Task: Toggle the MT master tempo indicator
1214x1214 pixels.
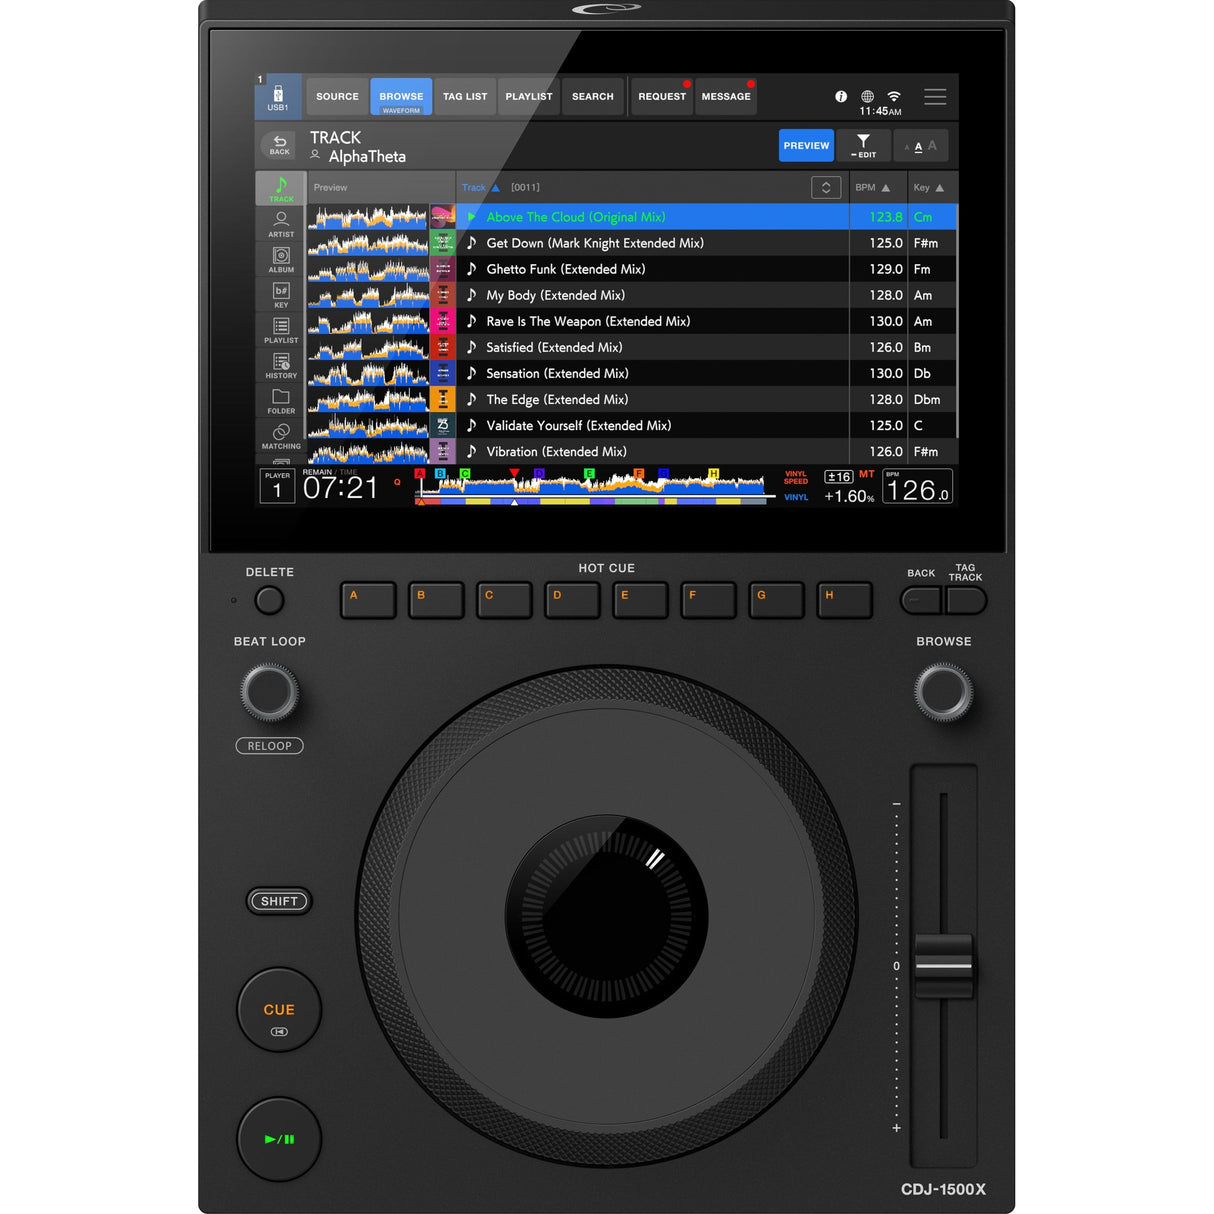Action: 866,474
